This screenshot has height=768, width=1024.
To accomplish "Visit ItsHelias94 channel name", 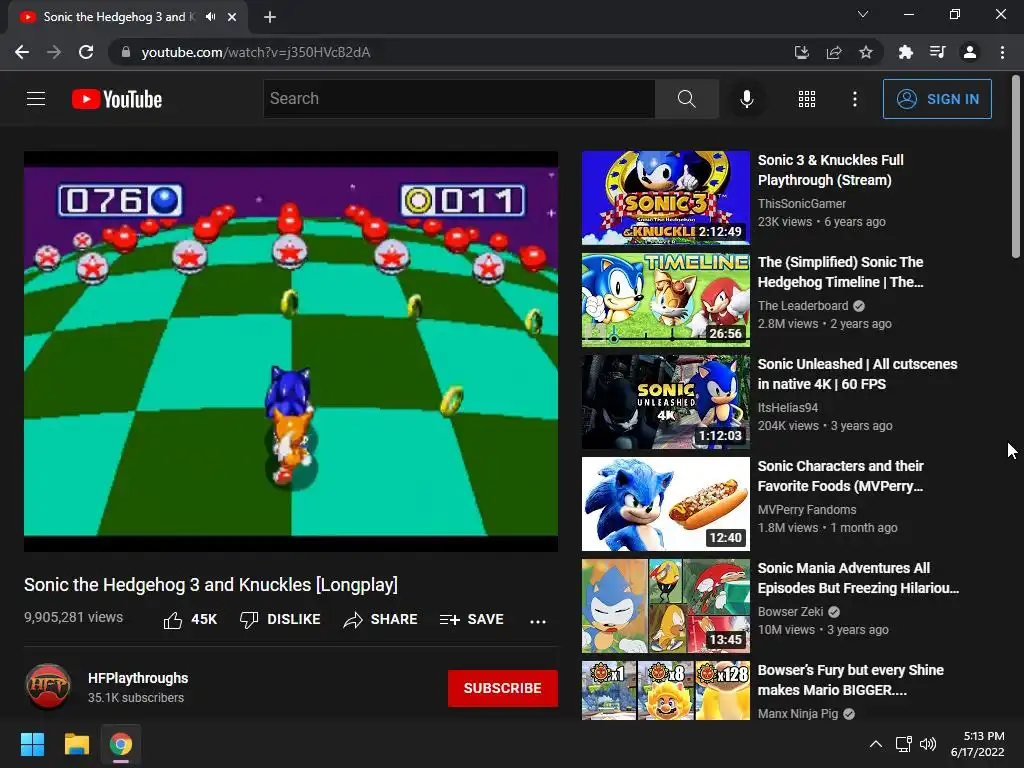I will pyautogui.click(x=788, y=408).
